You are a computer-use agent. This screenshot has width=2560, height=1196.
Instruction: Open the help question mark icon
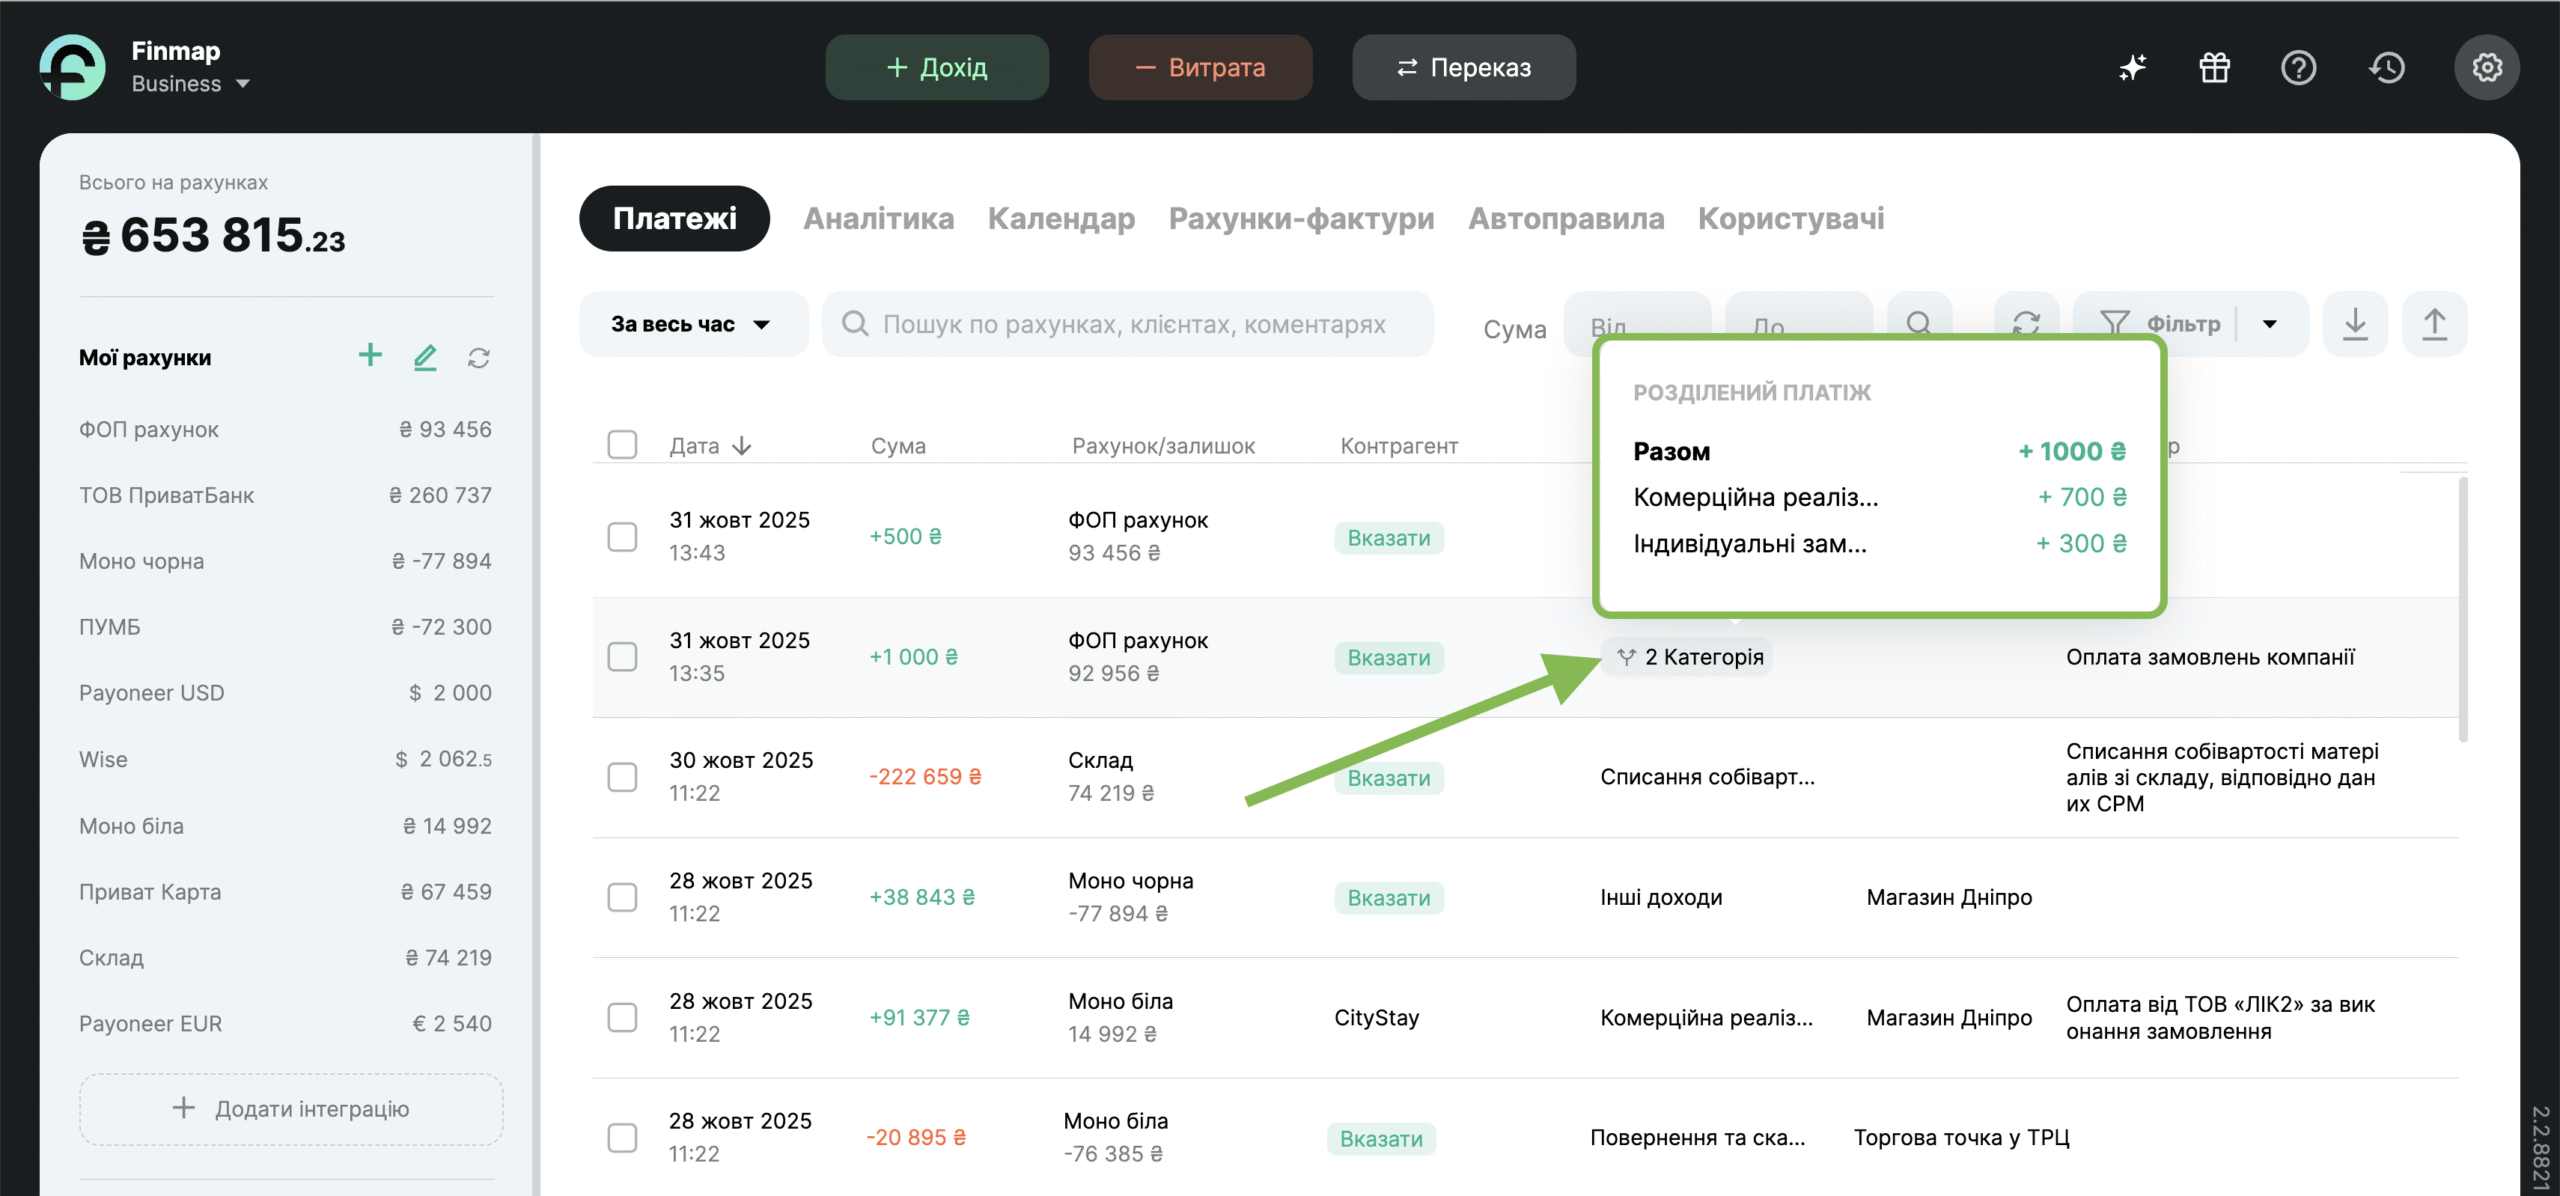coord(2298,68)
